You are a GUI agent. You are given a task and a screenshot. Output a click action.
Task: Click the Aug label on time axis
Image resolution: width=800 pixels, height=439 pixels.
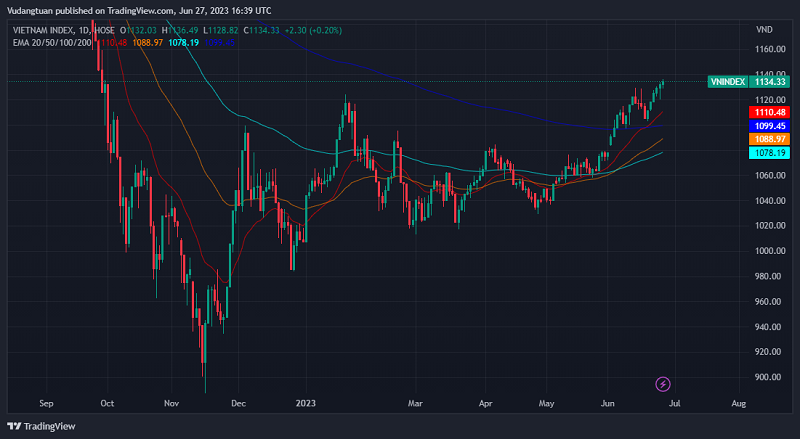coord(738,405)
